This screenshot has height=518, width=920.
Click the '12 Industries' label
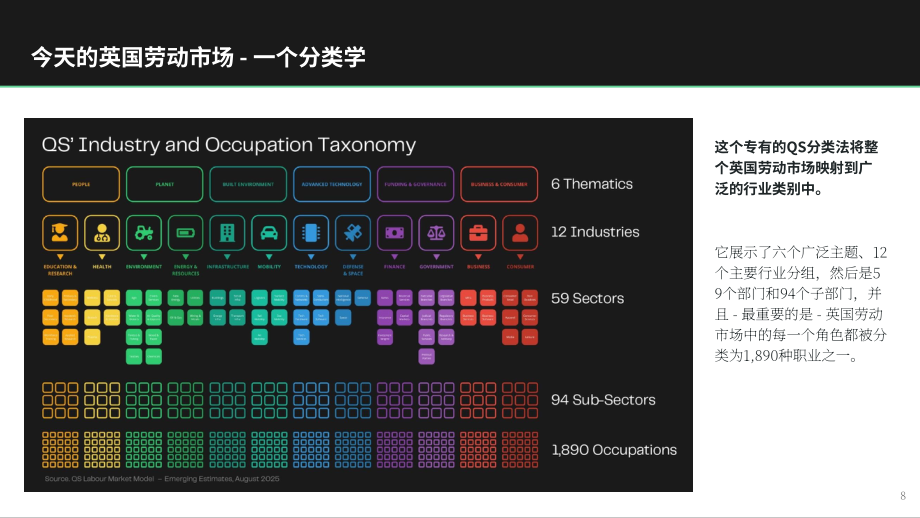(x=595, y=232)
